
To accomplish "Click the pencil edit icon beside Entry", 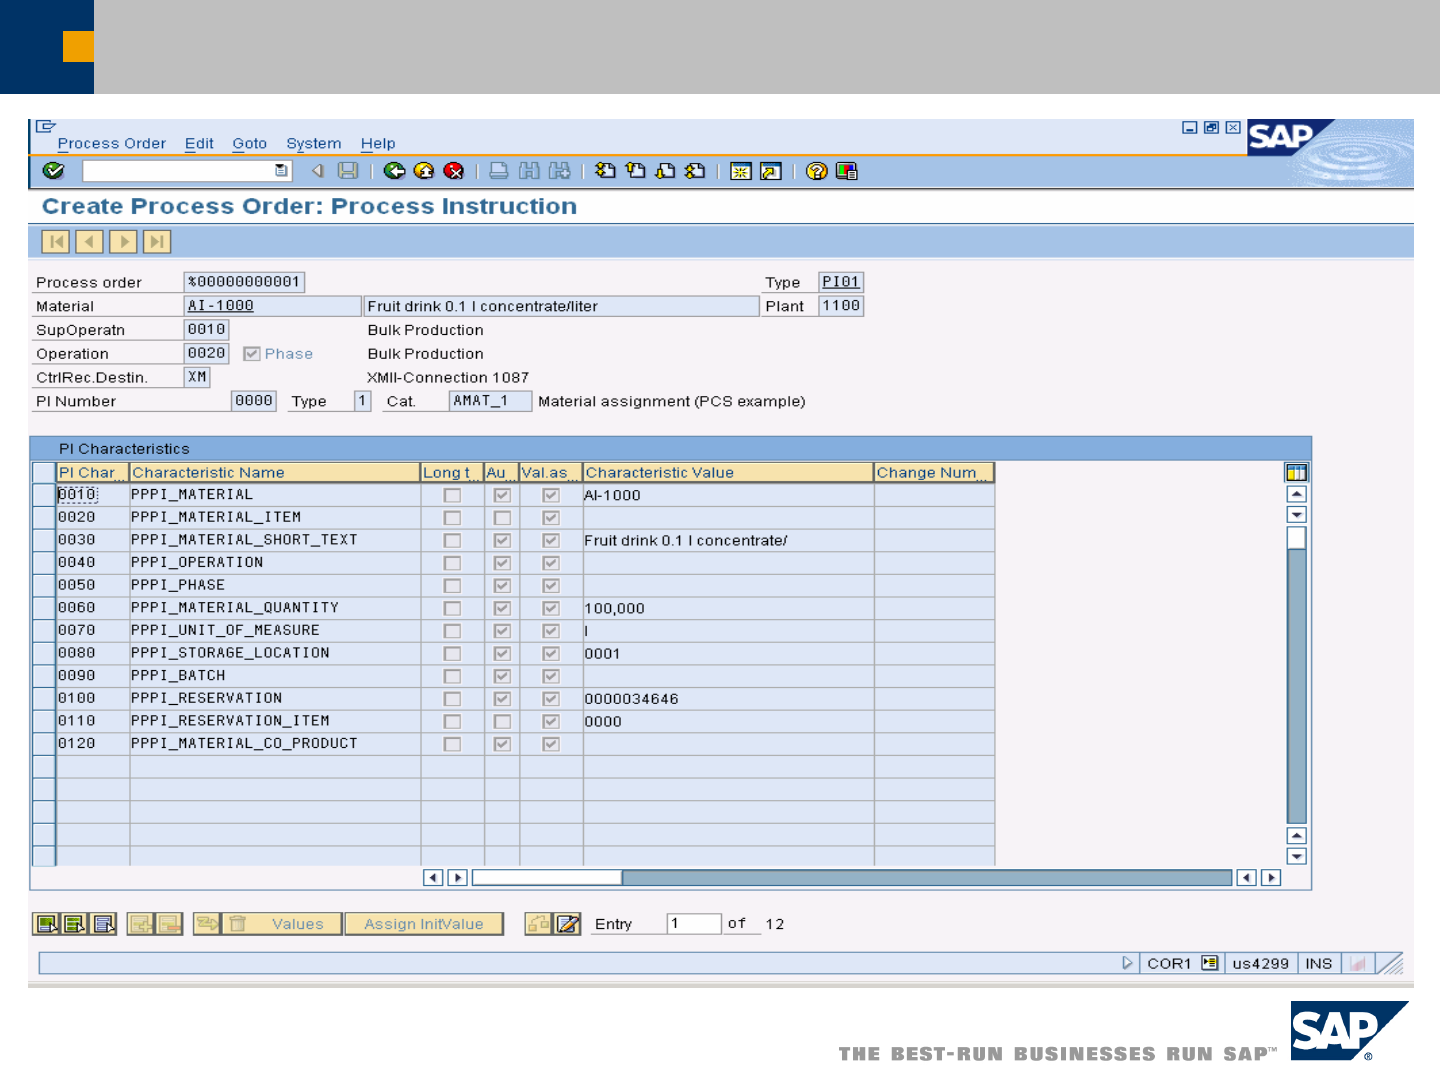I will [x=568, y=924].
